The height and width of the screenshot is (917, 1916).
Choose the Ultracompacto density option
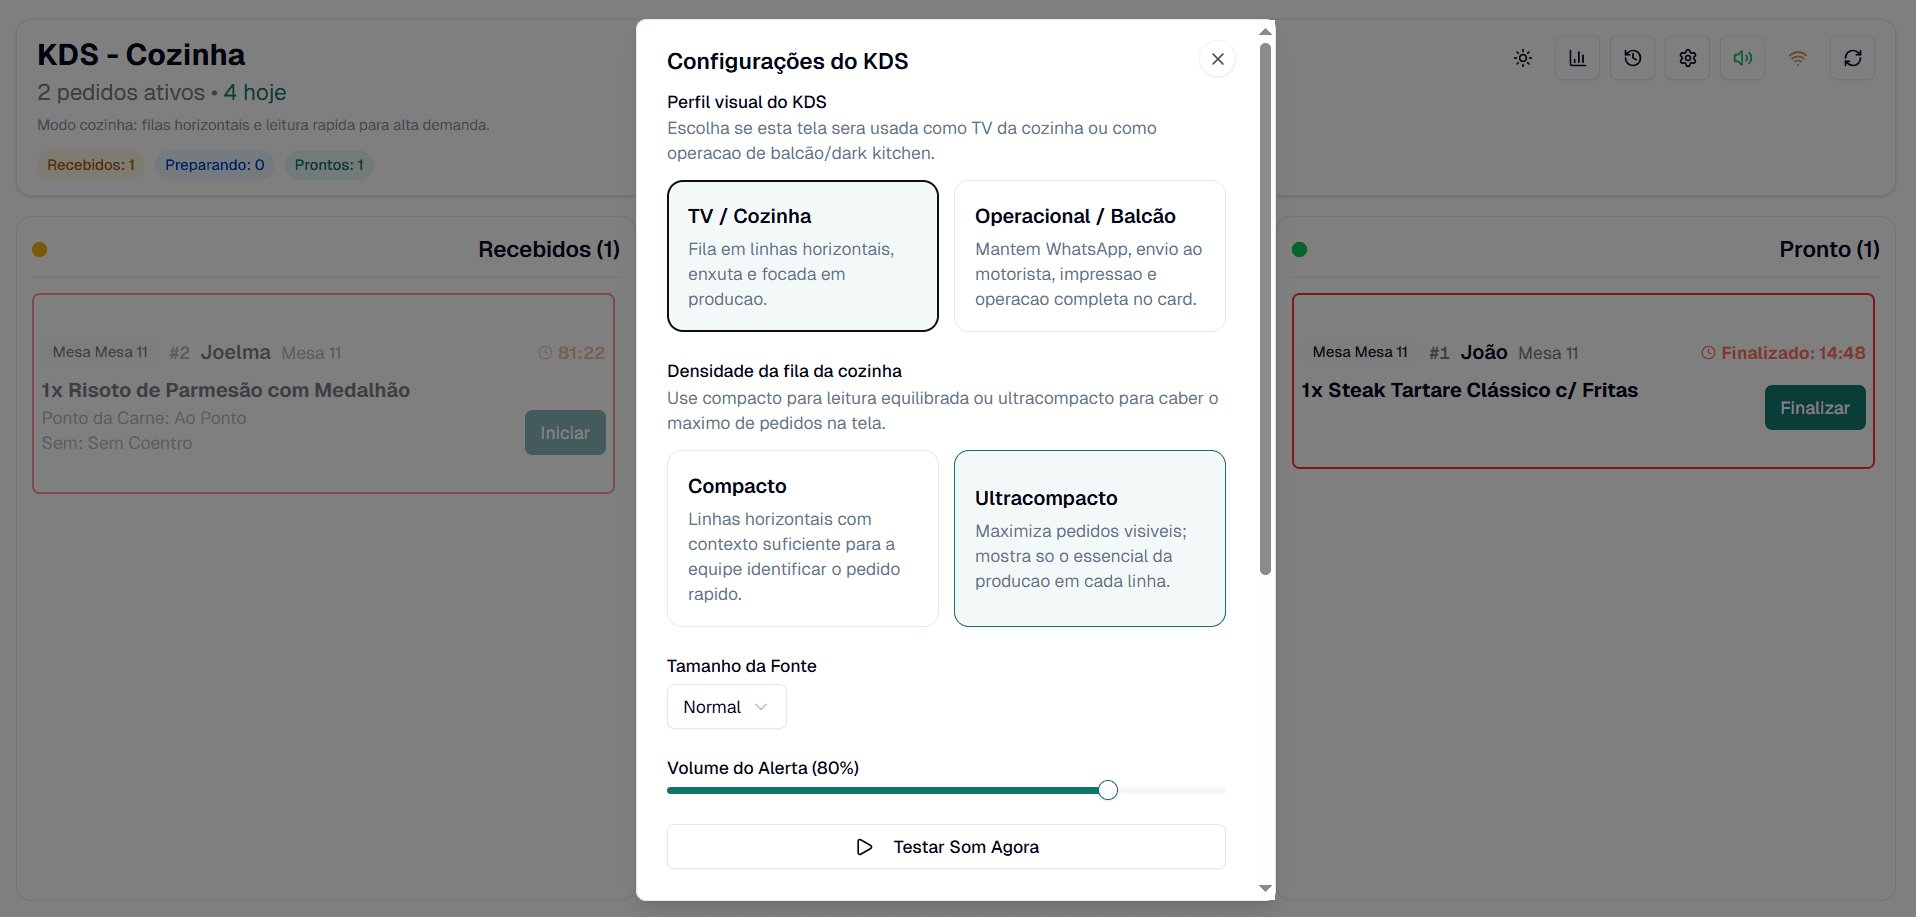point(1089,538)
